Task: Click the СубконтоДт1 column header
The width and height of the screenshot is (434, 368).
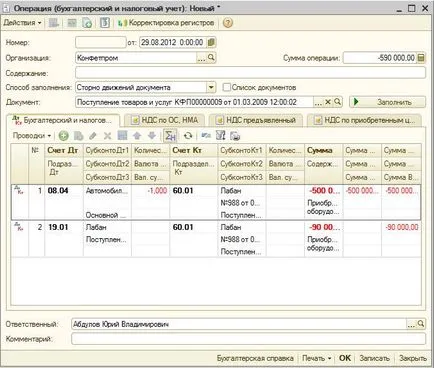Action: point(107,150)
